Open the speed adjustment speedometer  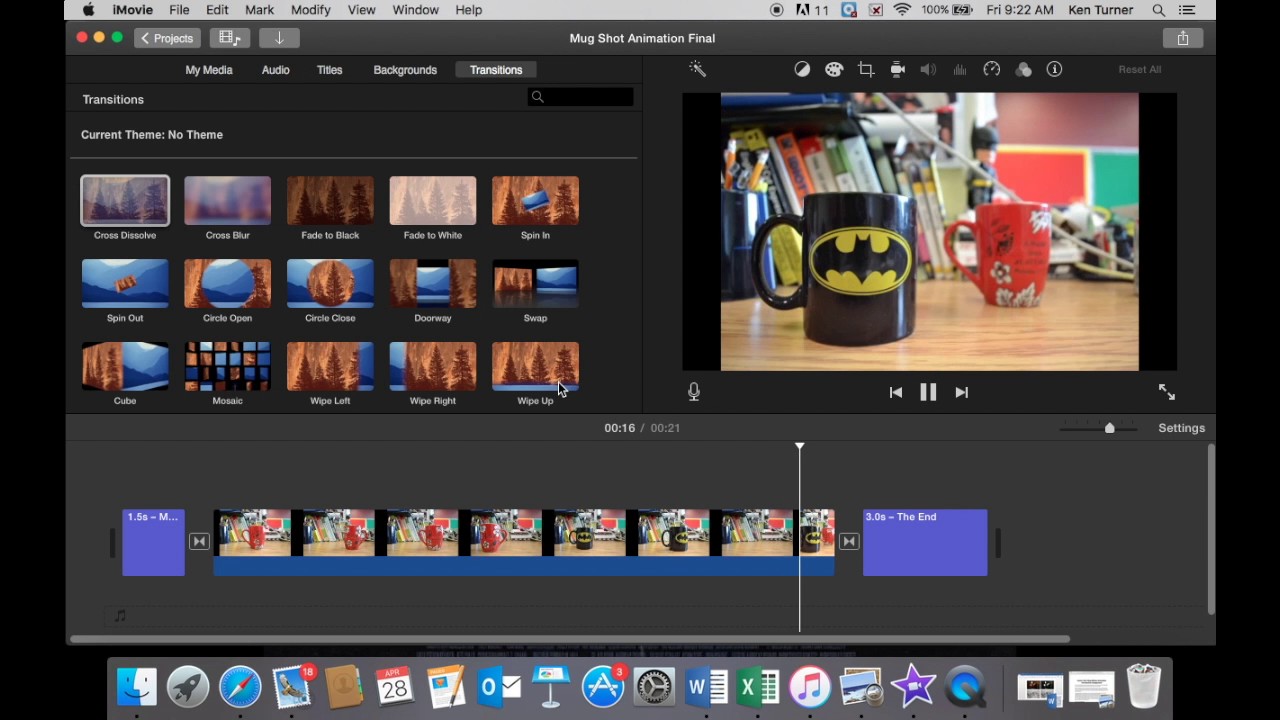pos(992,69)
